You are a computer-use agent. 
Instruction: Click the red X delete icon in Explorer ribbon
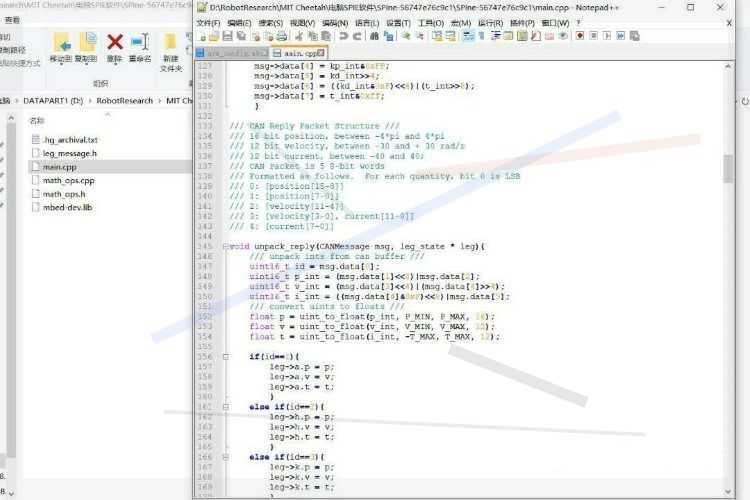tap(115, 42)
